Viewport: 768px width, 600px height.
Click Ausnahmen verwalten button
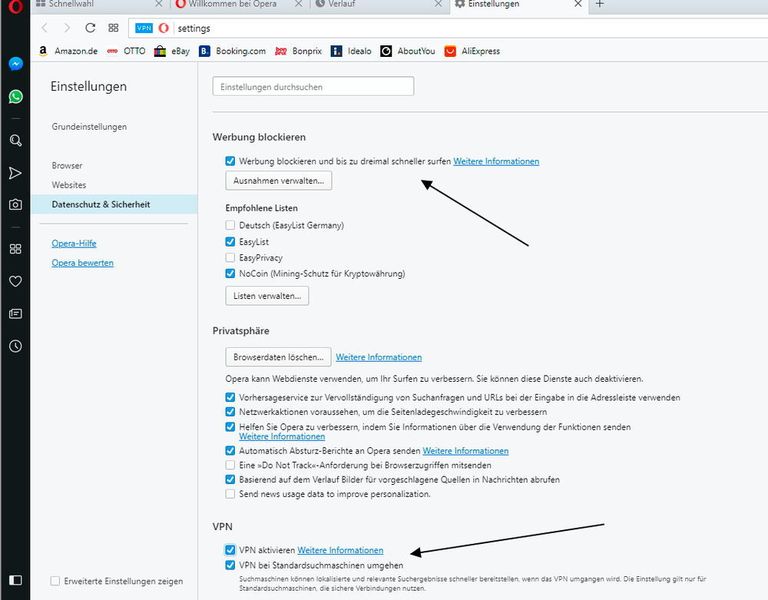279,180
